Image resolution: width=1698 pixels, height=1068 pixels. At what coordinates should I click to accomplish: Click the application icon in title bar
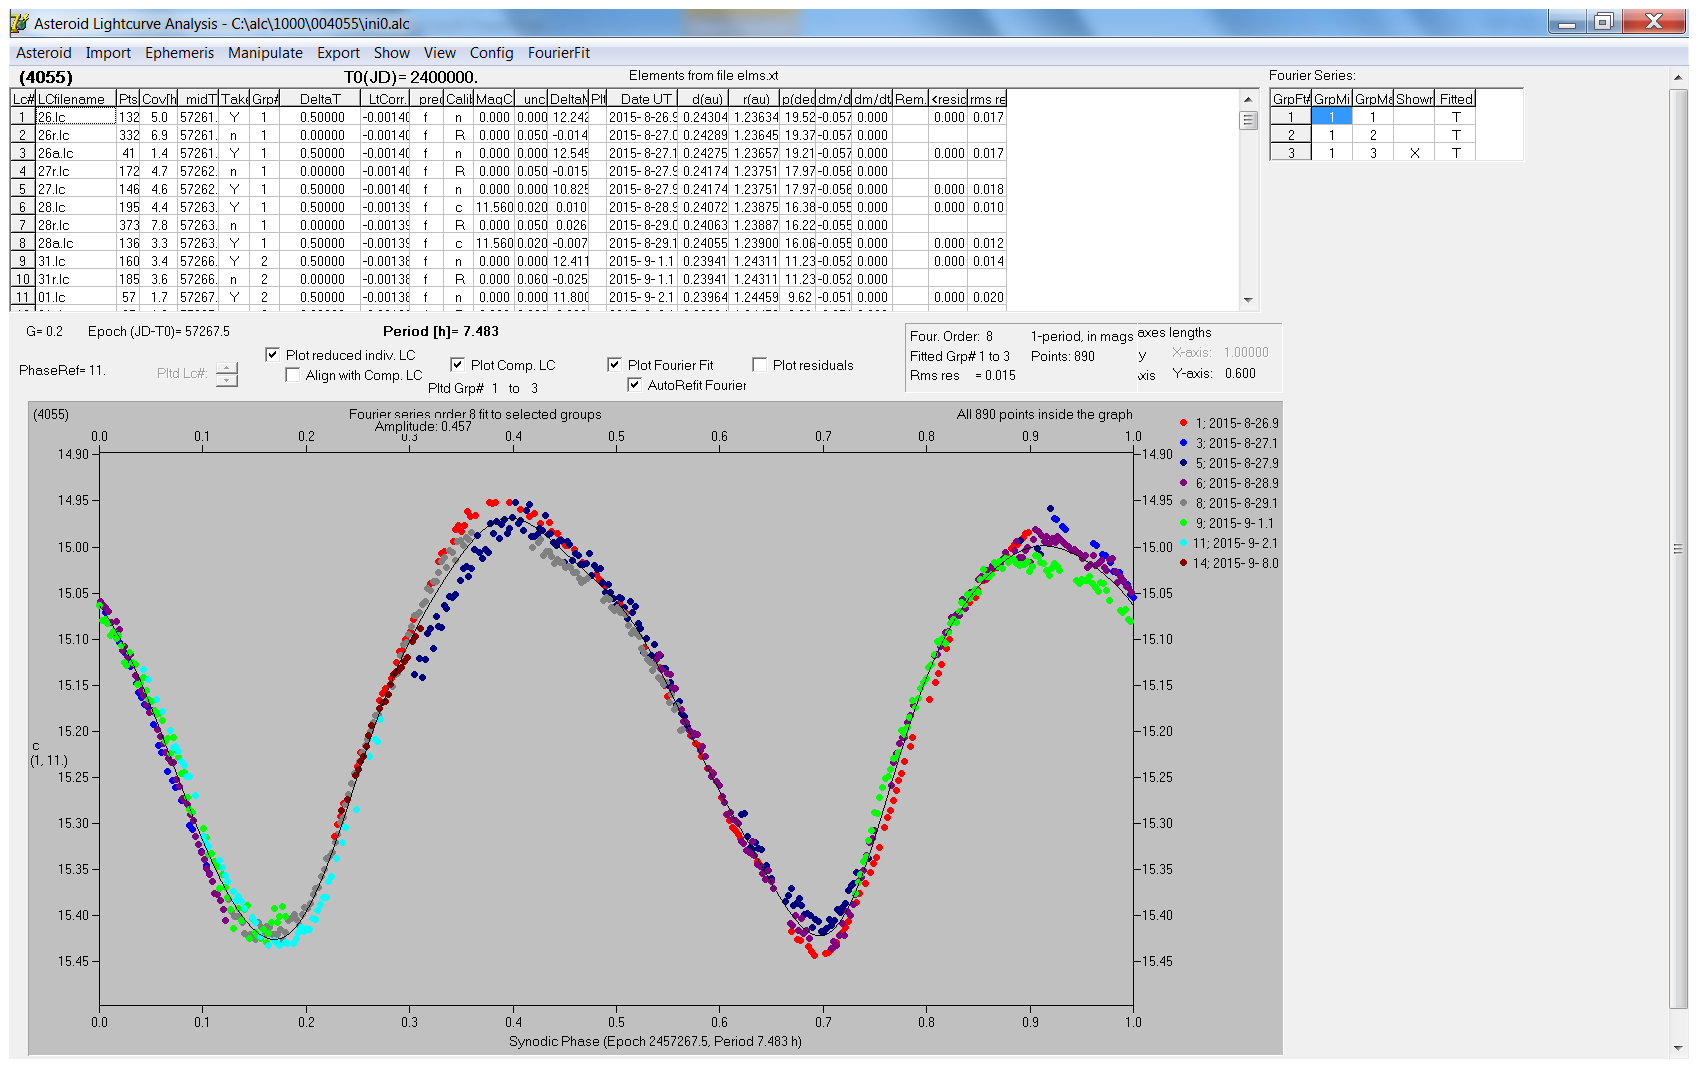[x=19, y=23]
